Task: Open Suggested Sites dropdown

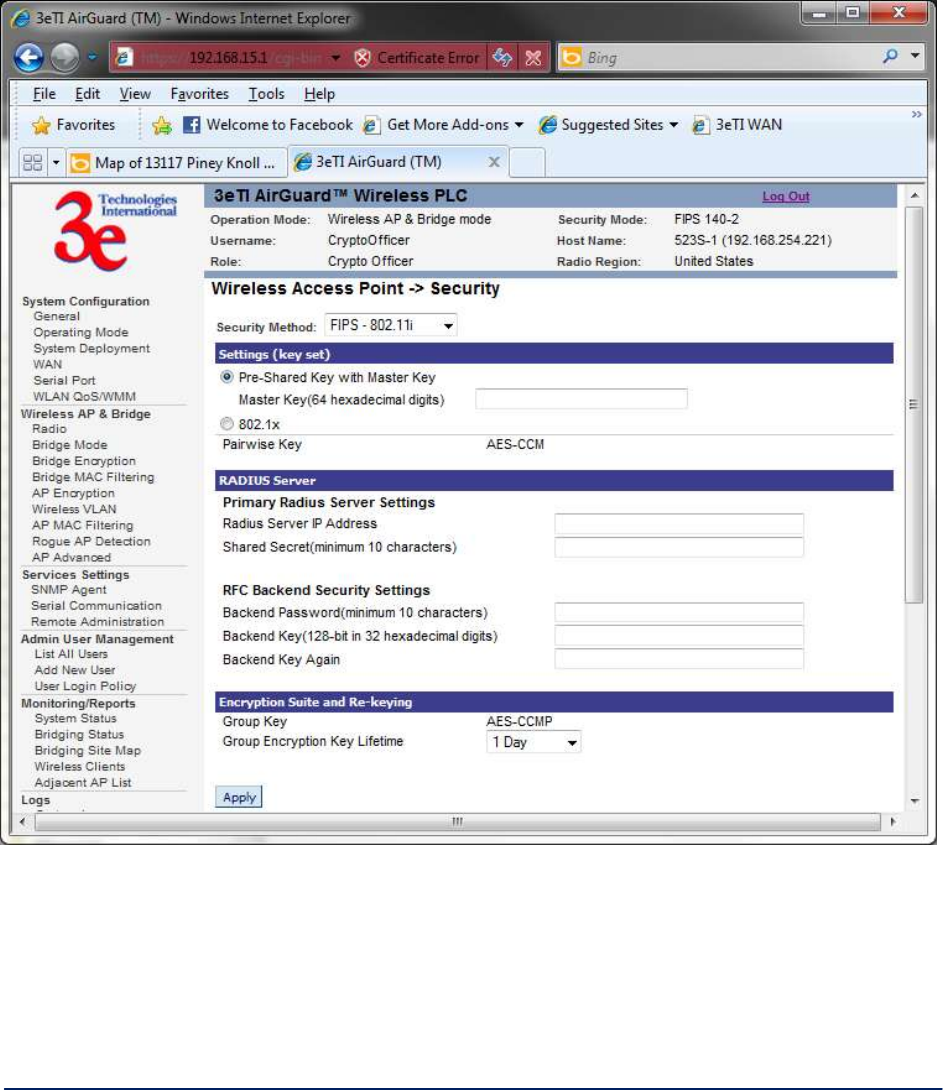Action: (609, 125)
